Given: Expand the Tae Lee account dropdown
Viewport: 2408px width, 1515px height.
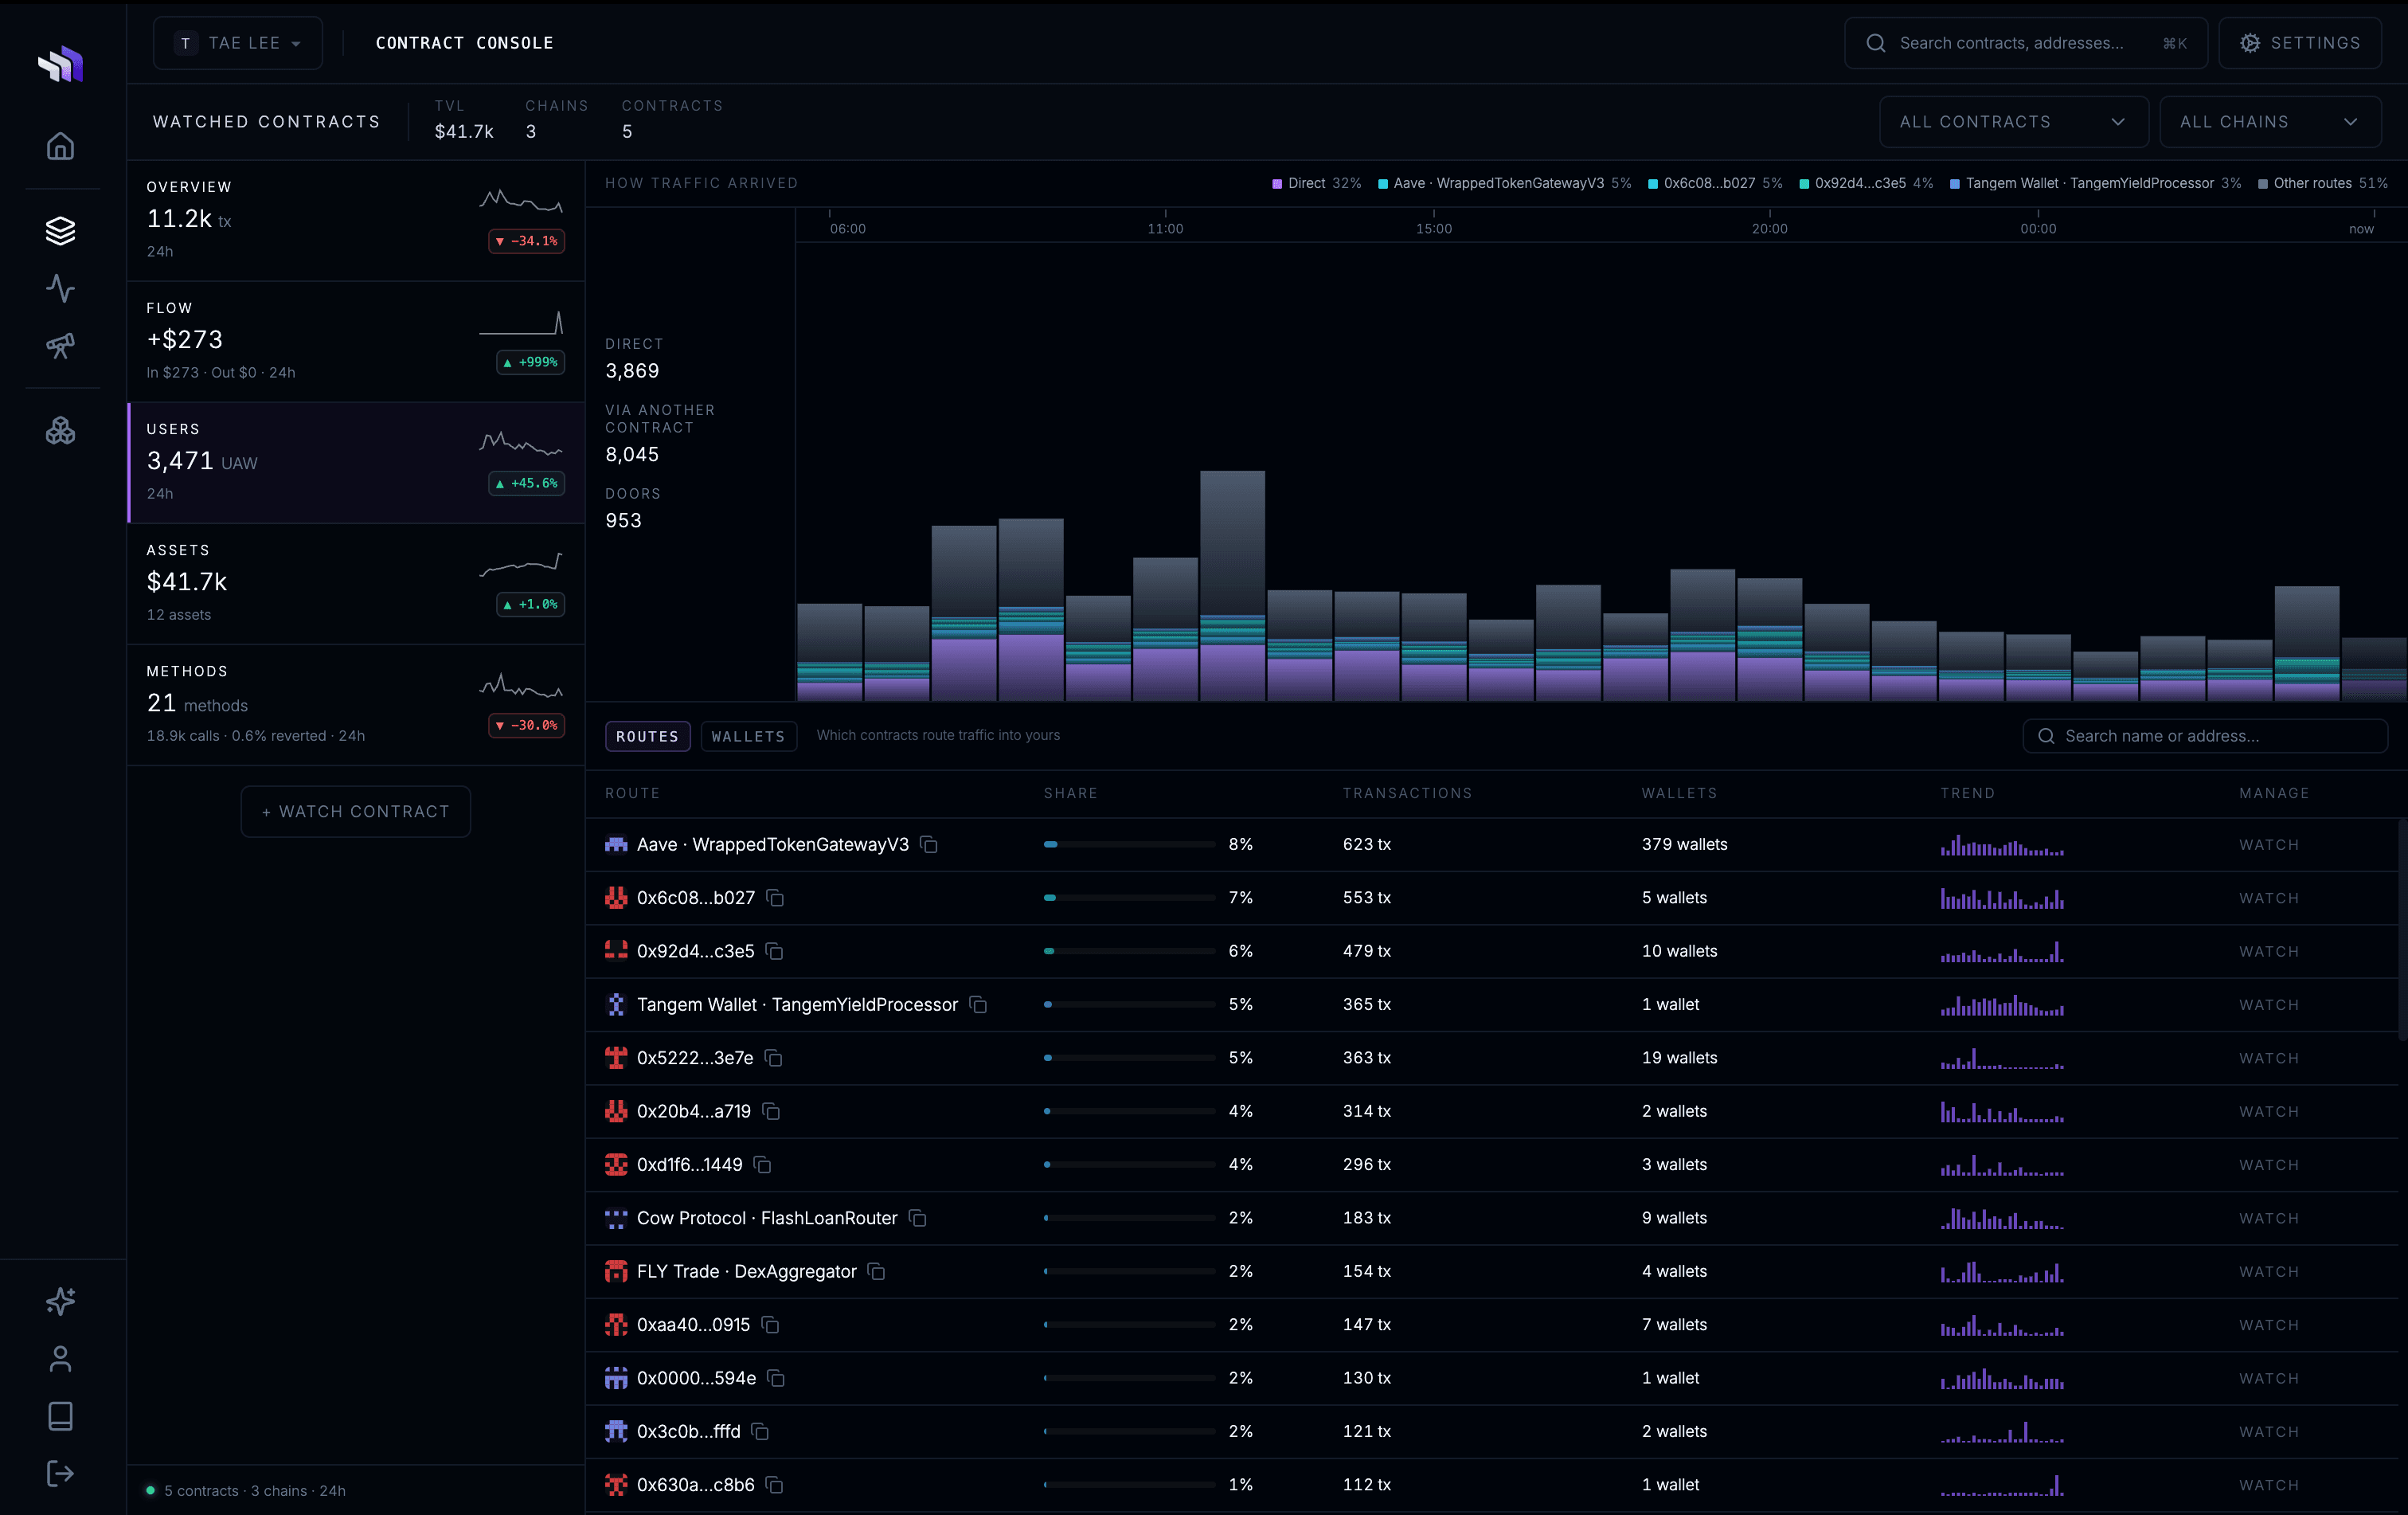Looking at the screenshot, I should pyautogui.click(x=238, y=43).
